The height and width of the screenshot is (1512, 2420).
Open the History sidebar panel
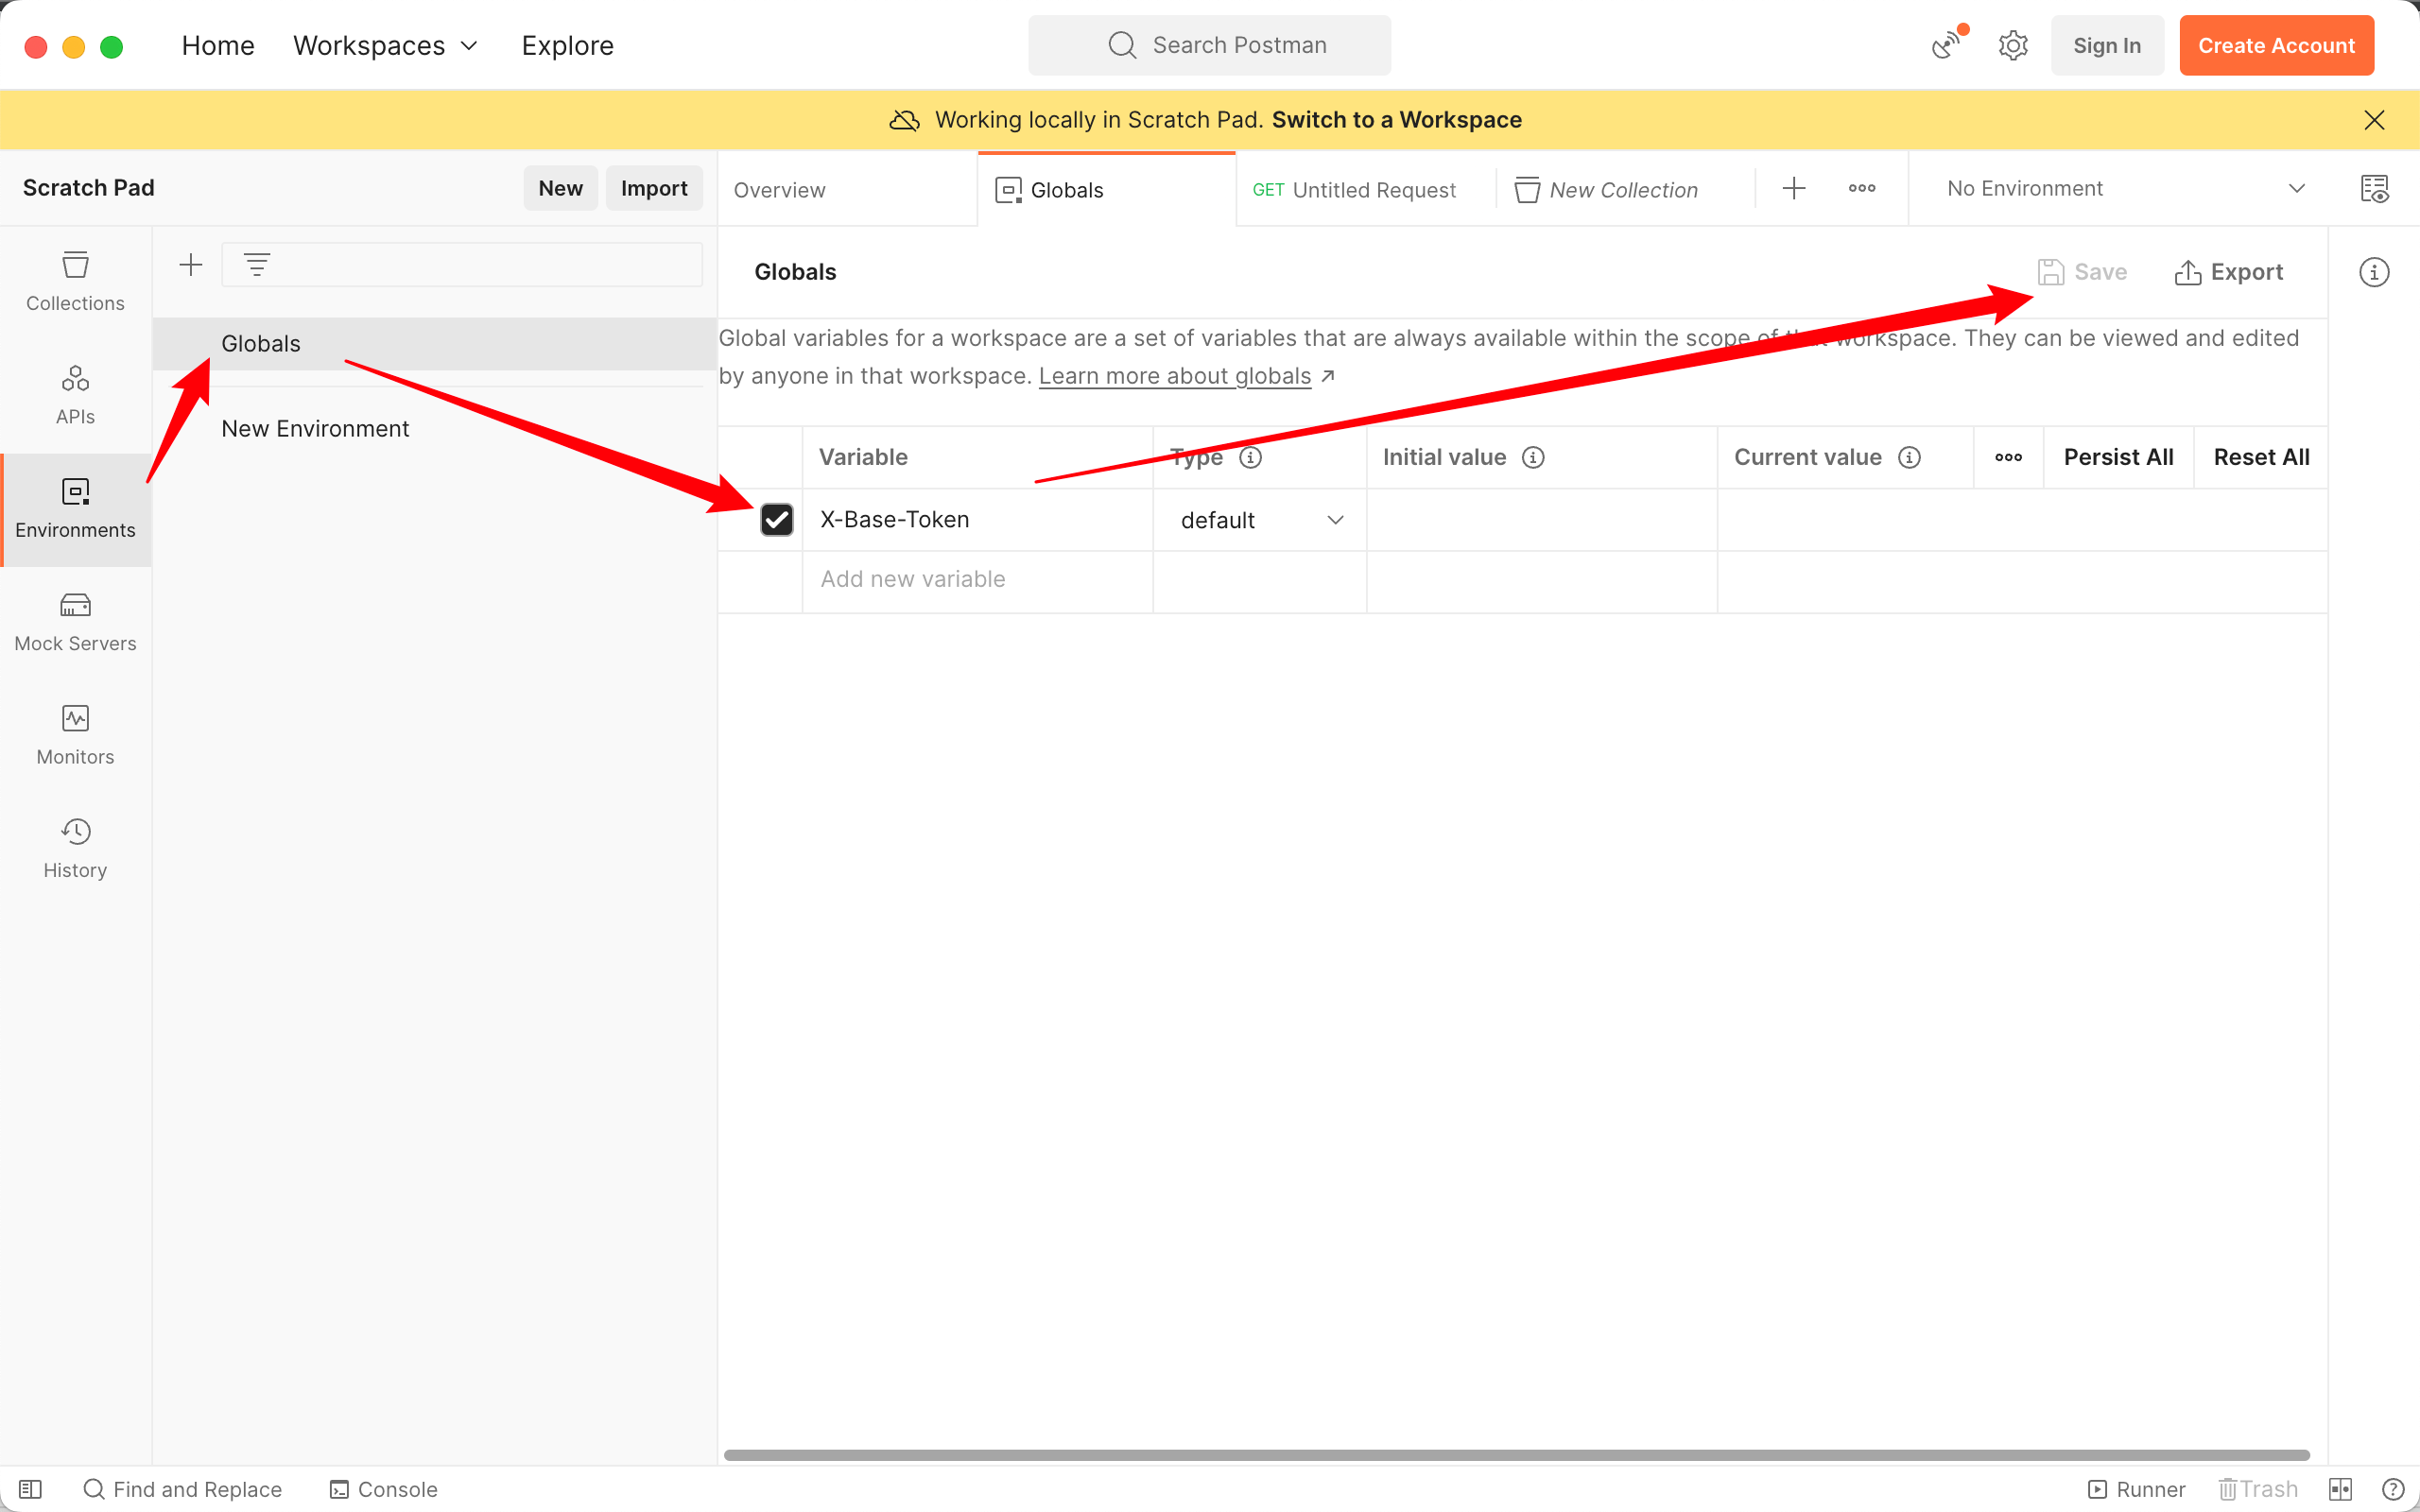point(75,848)
